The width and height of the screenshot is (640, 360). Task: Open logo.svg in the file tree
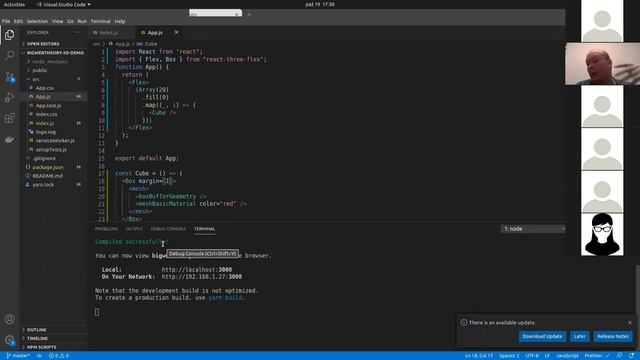[46, 132]
